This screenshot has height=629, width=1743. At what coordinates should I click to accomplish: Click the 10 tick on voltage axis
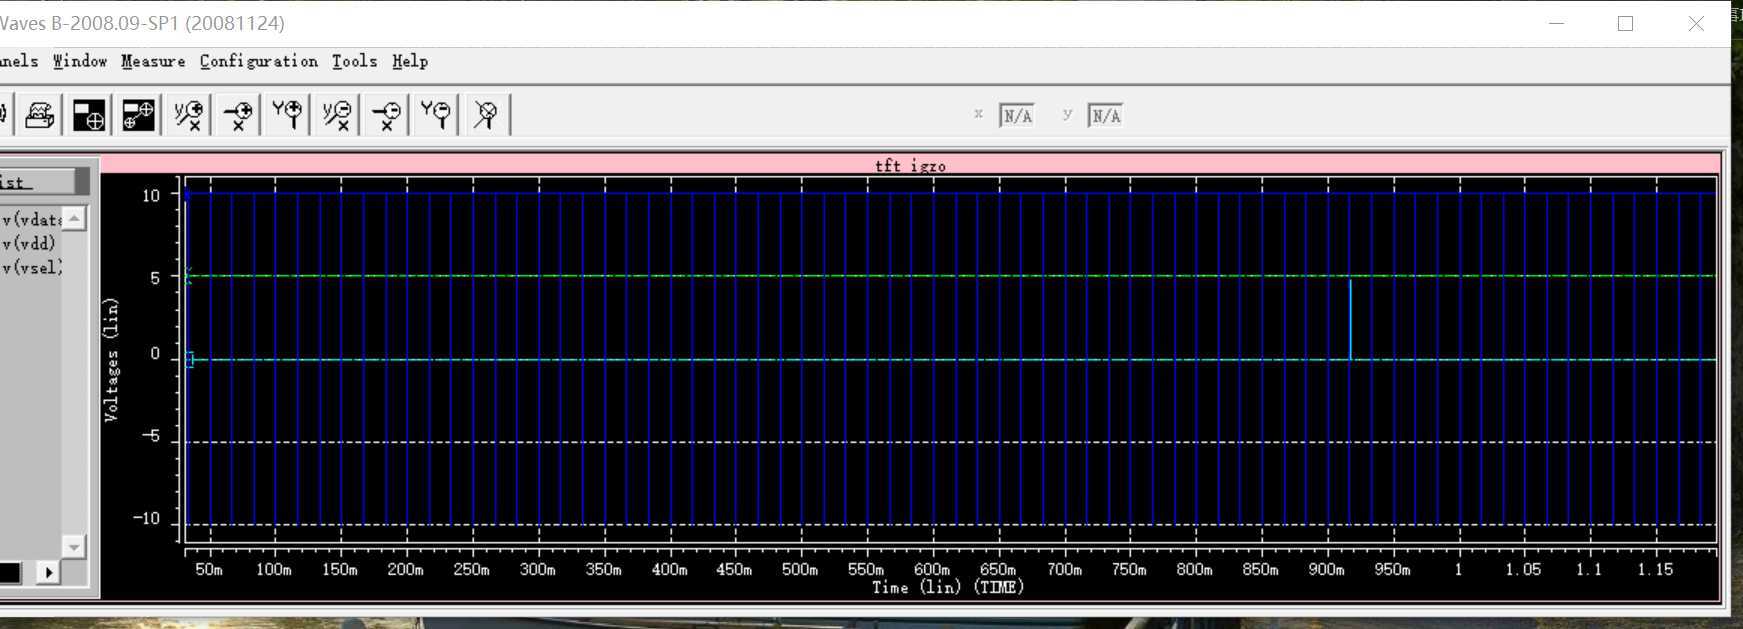(x=151, y=195)
